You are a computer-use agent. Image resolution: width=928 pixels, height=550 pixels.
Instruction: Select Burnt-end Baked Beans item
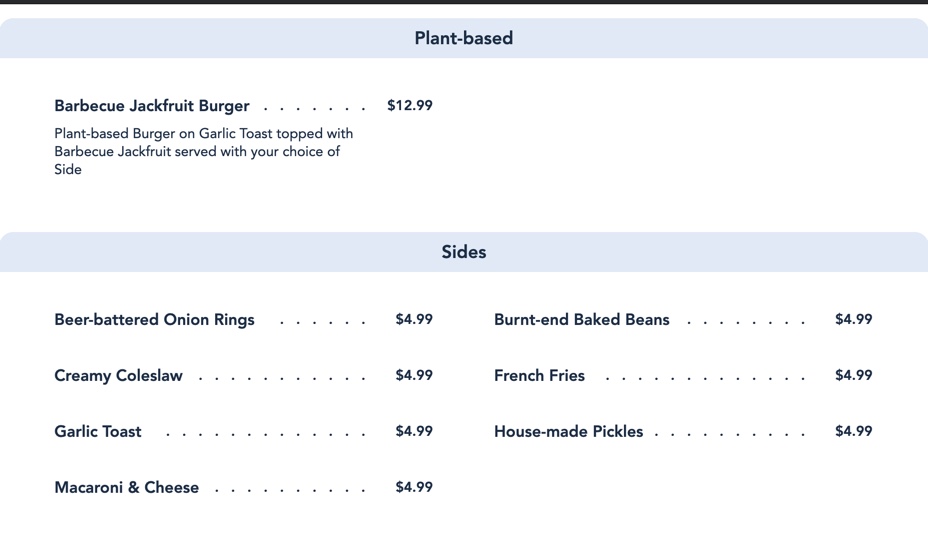coord(581,320)
